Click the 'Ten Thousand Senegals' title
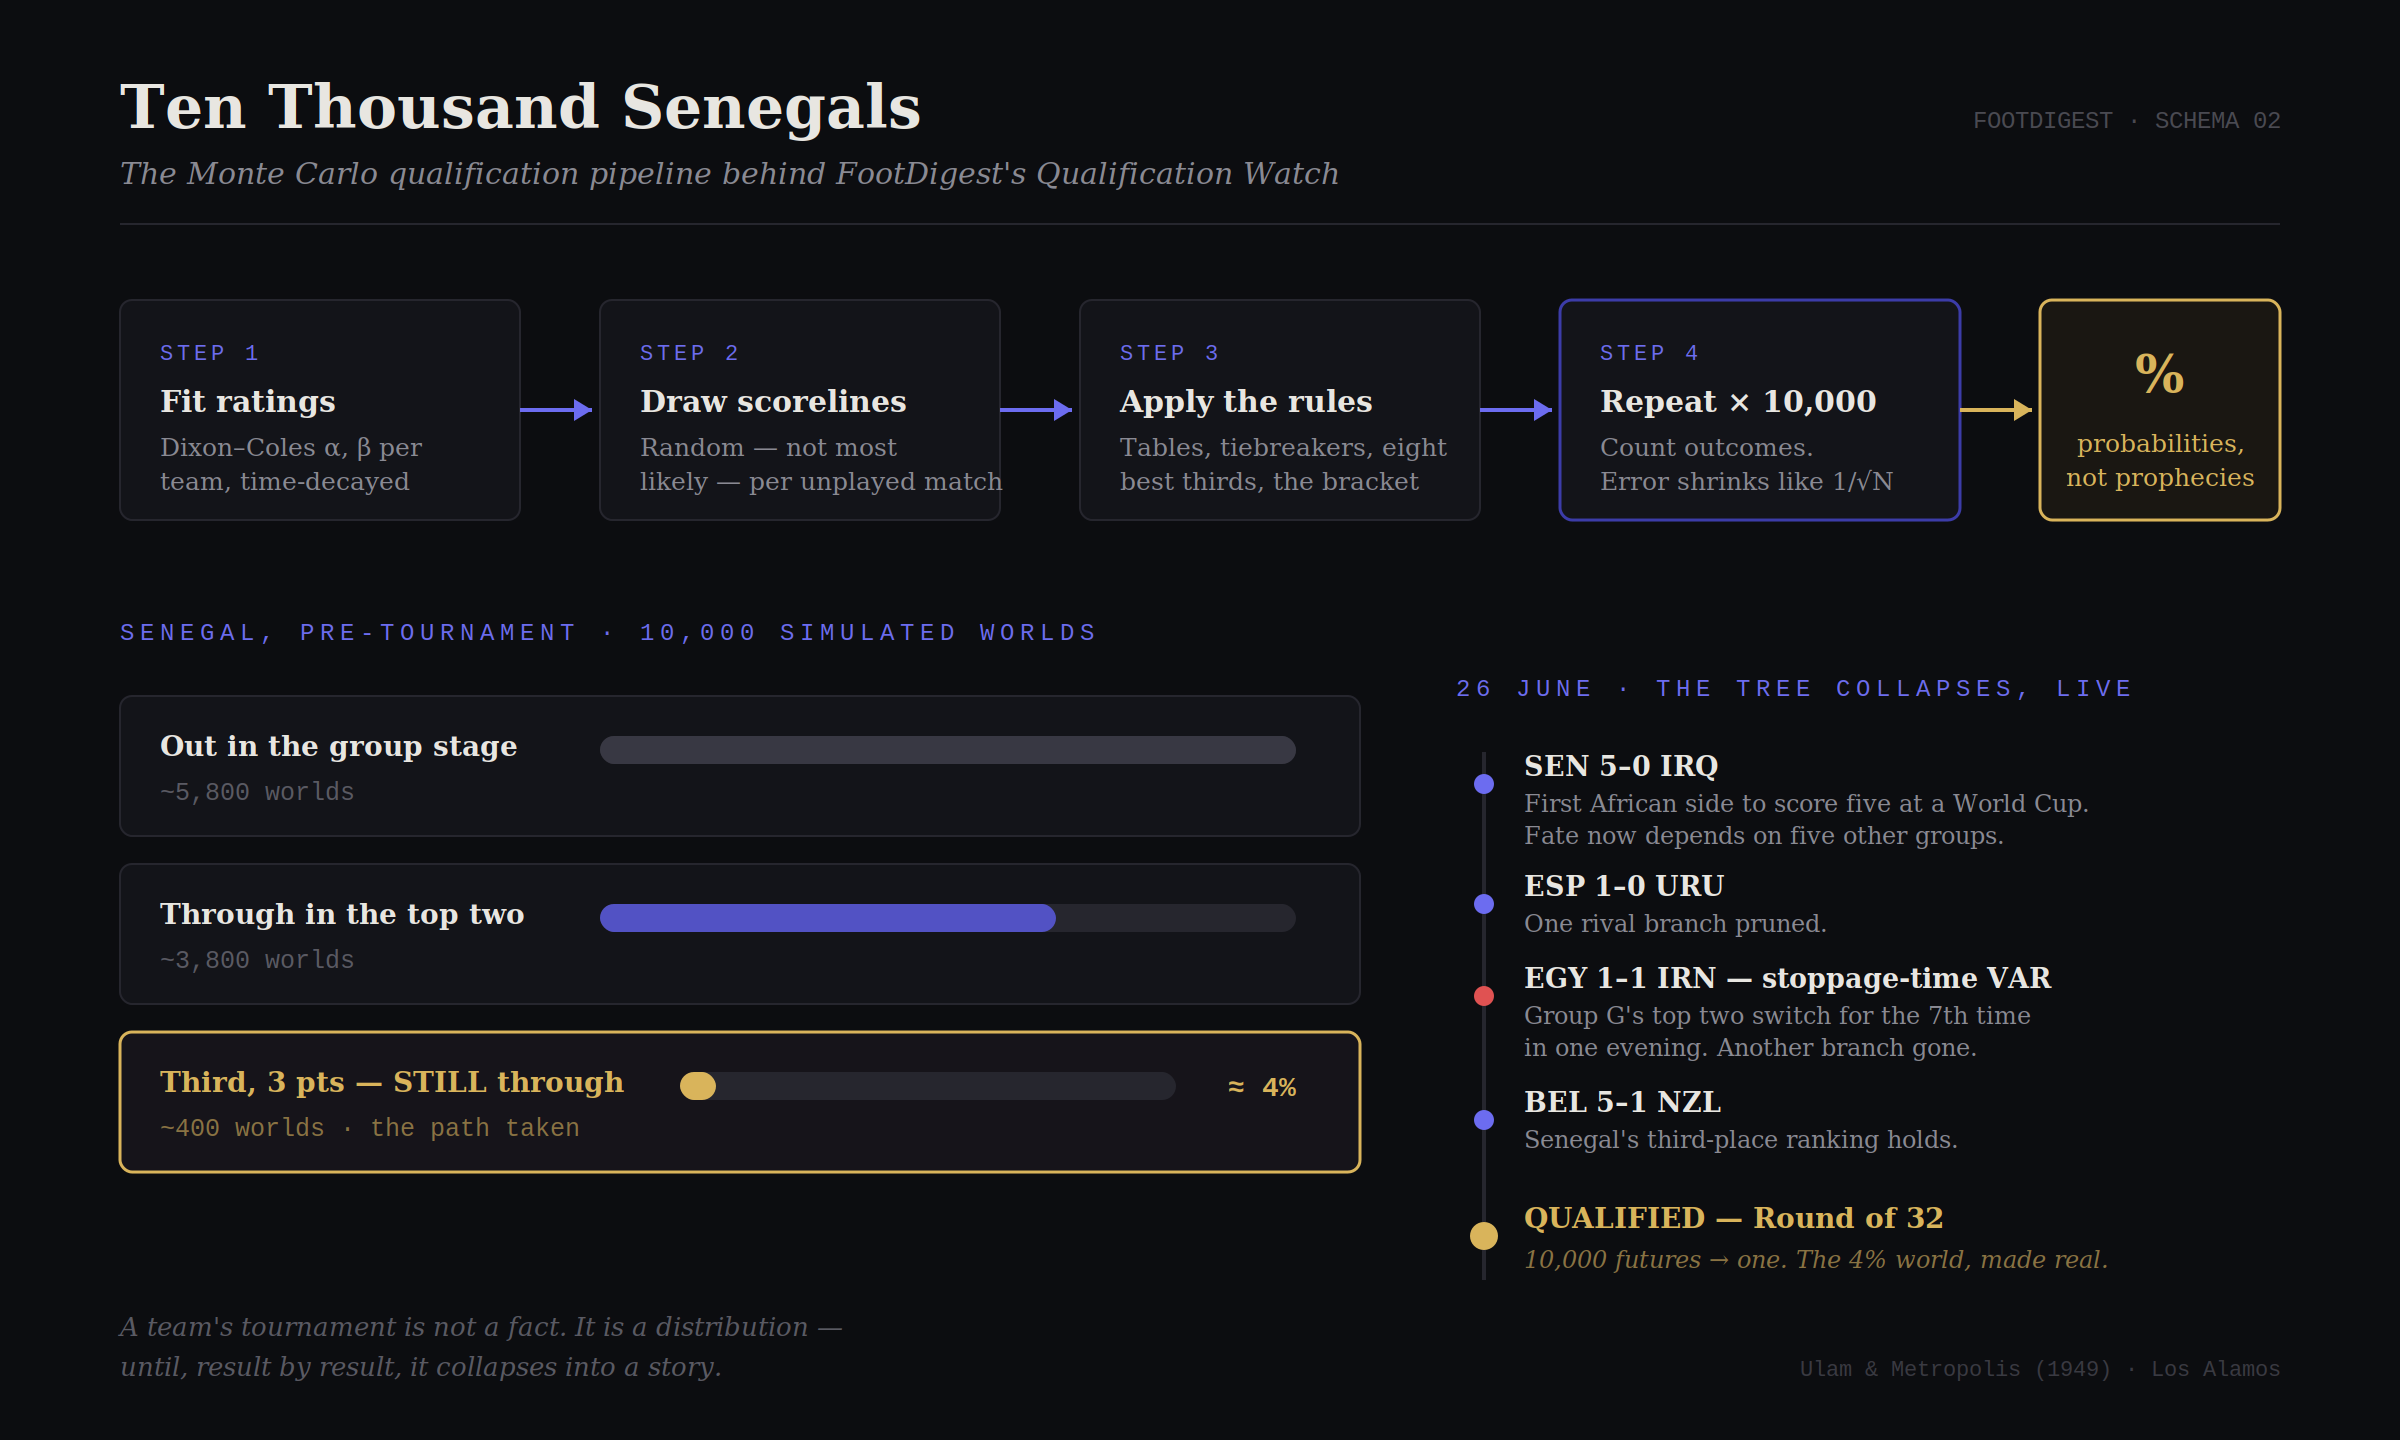This screenshot has width=2400, height=1440. 520,106
